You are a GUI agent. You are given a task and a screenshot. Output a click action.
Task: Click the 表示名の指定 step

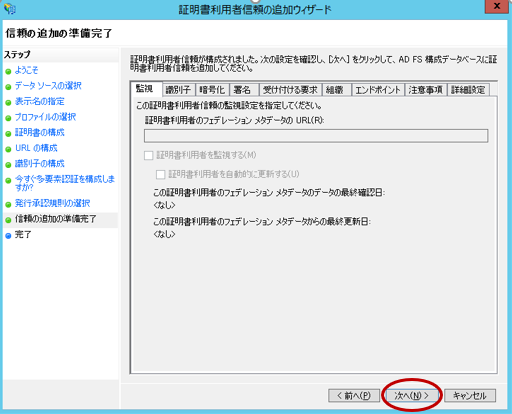click(x=40, y=101)
